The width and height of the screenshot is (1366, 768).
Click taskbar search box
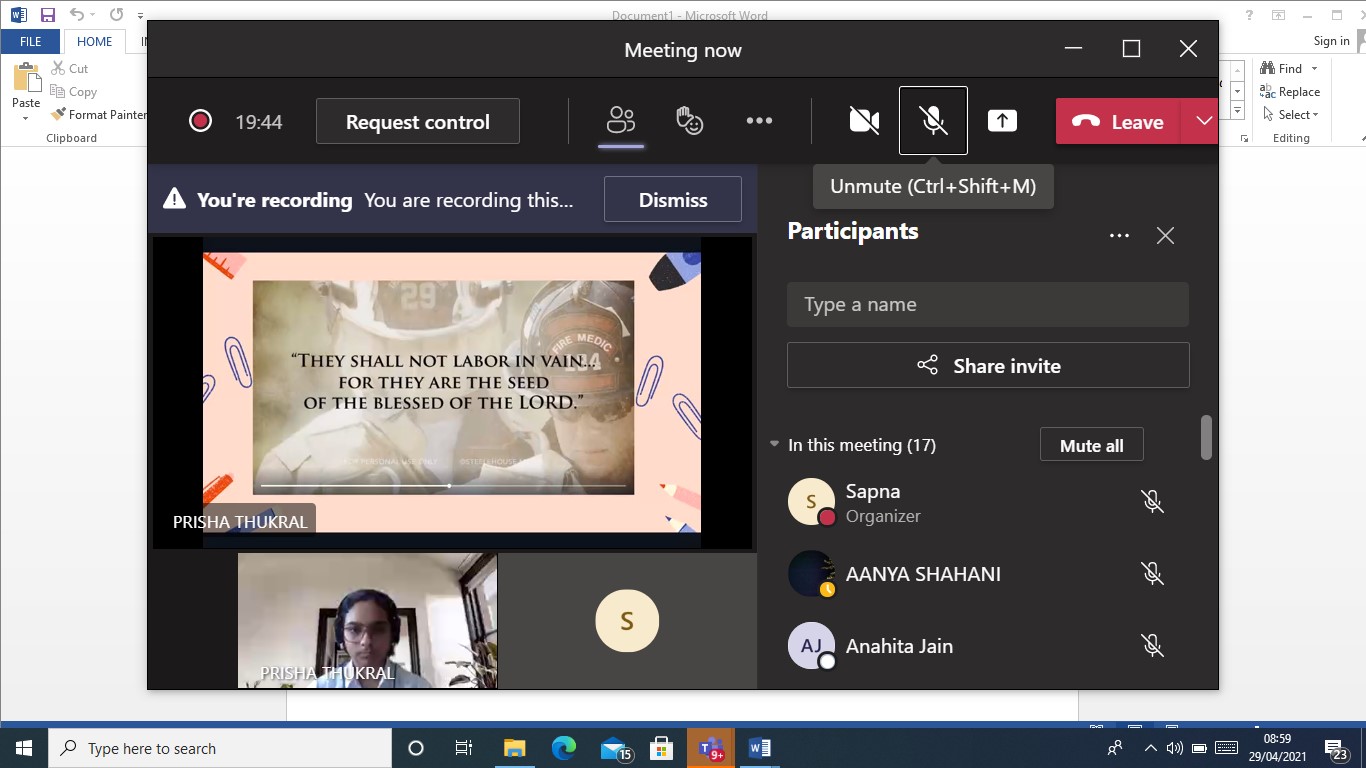pos(220,748)
